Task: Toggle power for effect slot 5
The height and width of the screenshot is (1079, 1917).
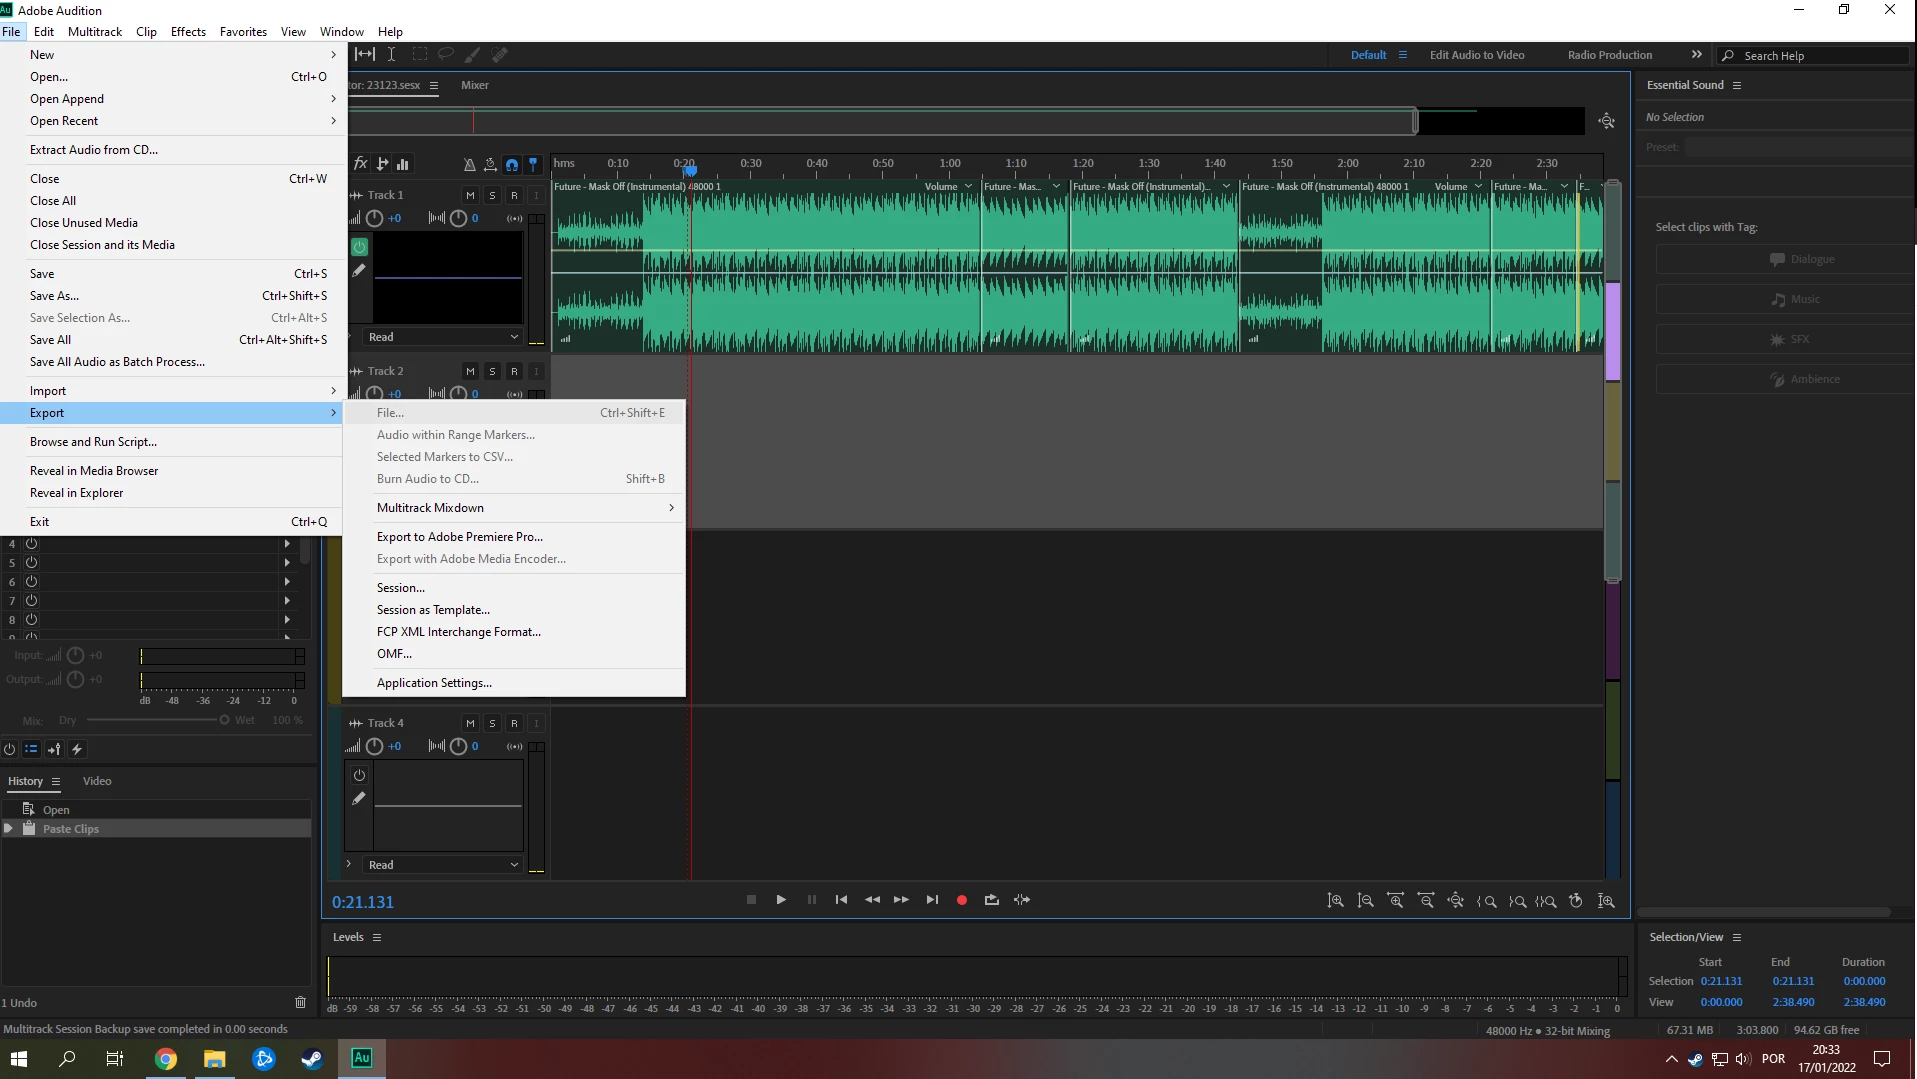Action: tap(31, 562)
